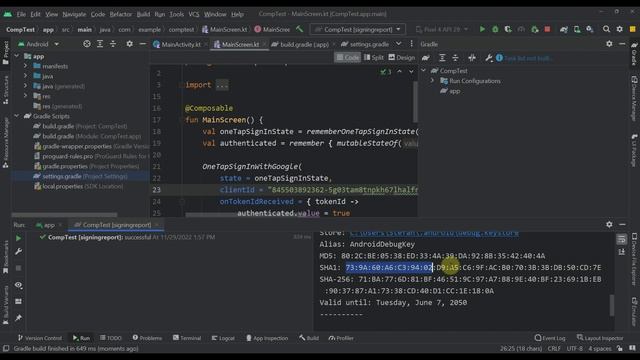Image resolution: width=640 pixels, height=360 pixels.
Task: Open the File menu
Action: (x=21, y=14)
